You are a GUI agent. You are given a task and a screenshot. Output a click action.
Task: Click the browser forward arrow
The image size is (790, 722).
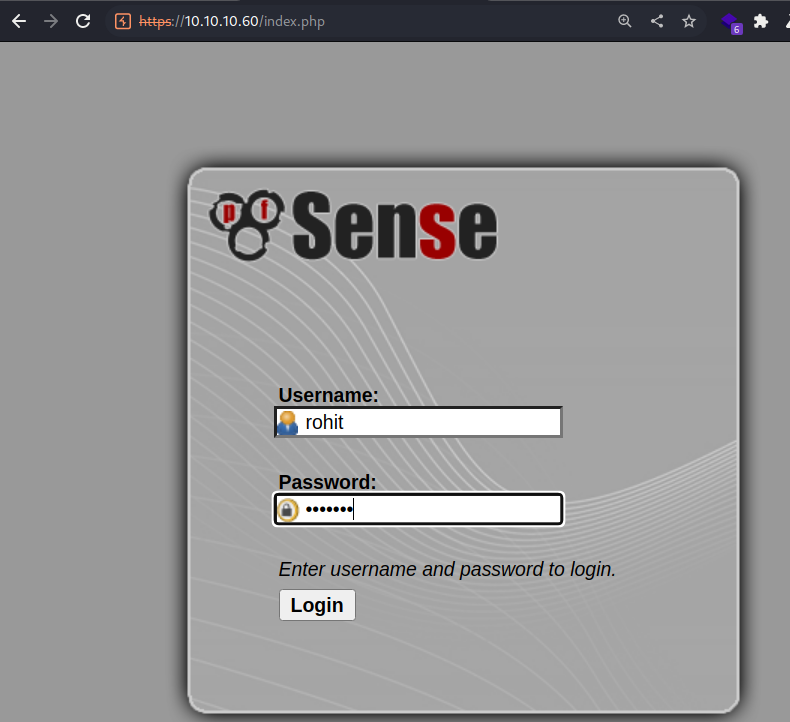coord(51,21)
